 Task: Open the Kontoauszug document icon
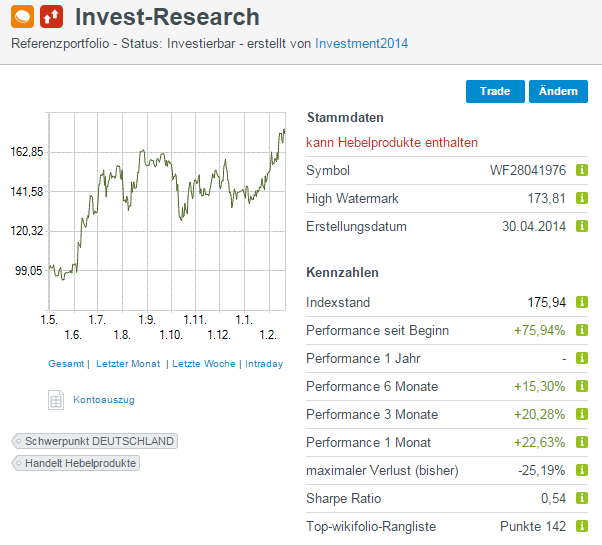coord(56,400)
